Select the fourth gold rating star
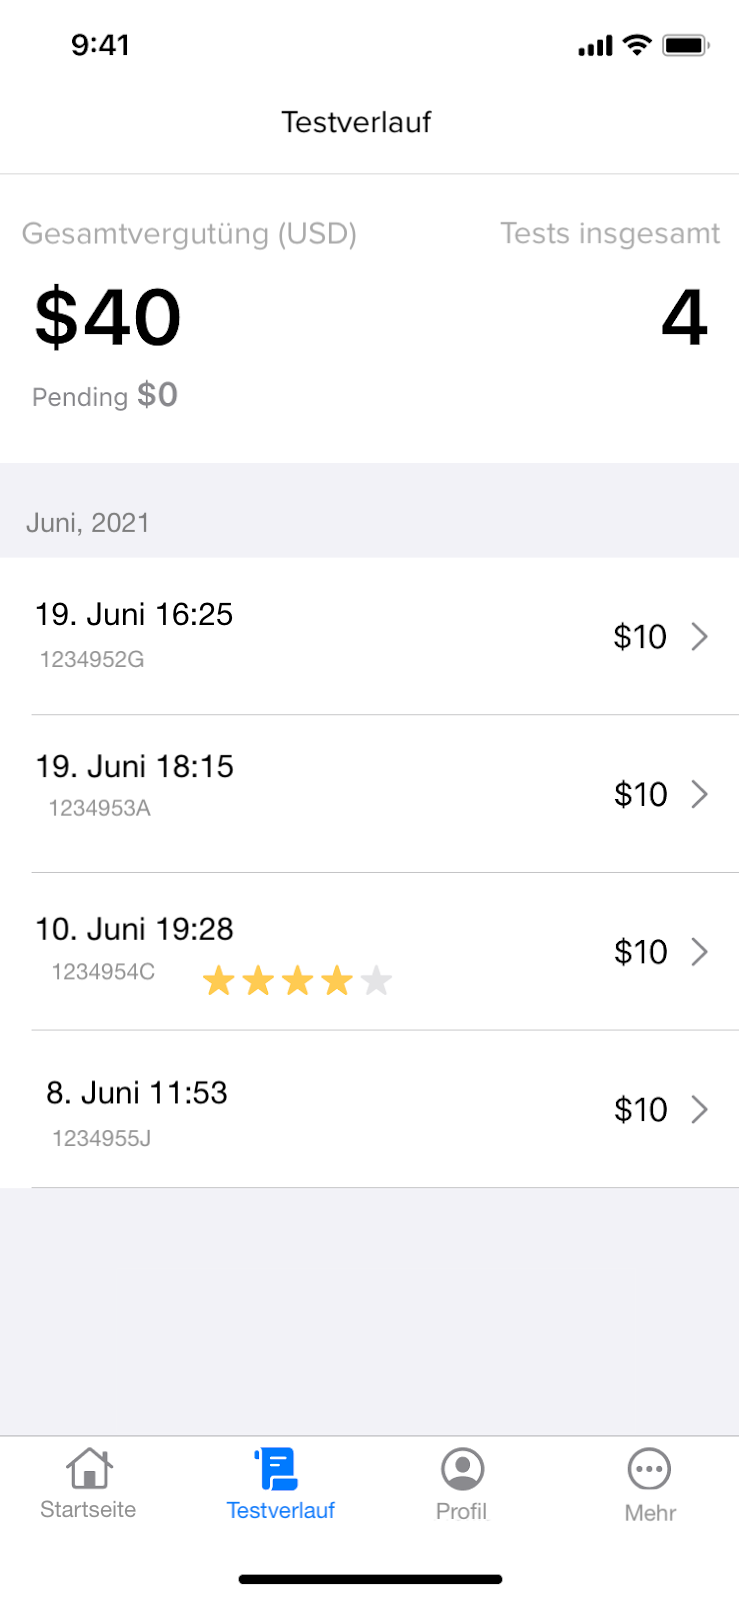This screenshot has width=739, height=1600. 337,981
